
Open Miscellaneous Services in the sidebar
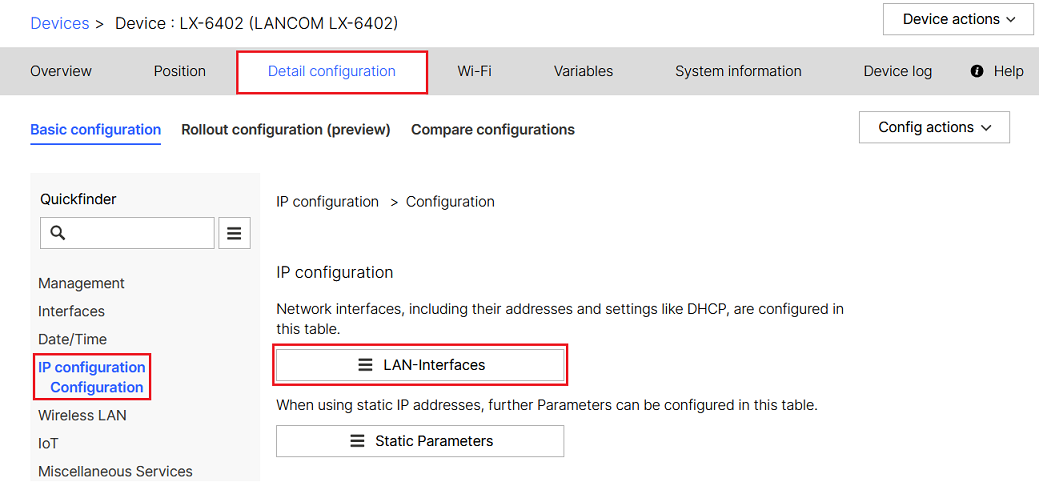coord(115,471)
